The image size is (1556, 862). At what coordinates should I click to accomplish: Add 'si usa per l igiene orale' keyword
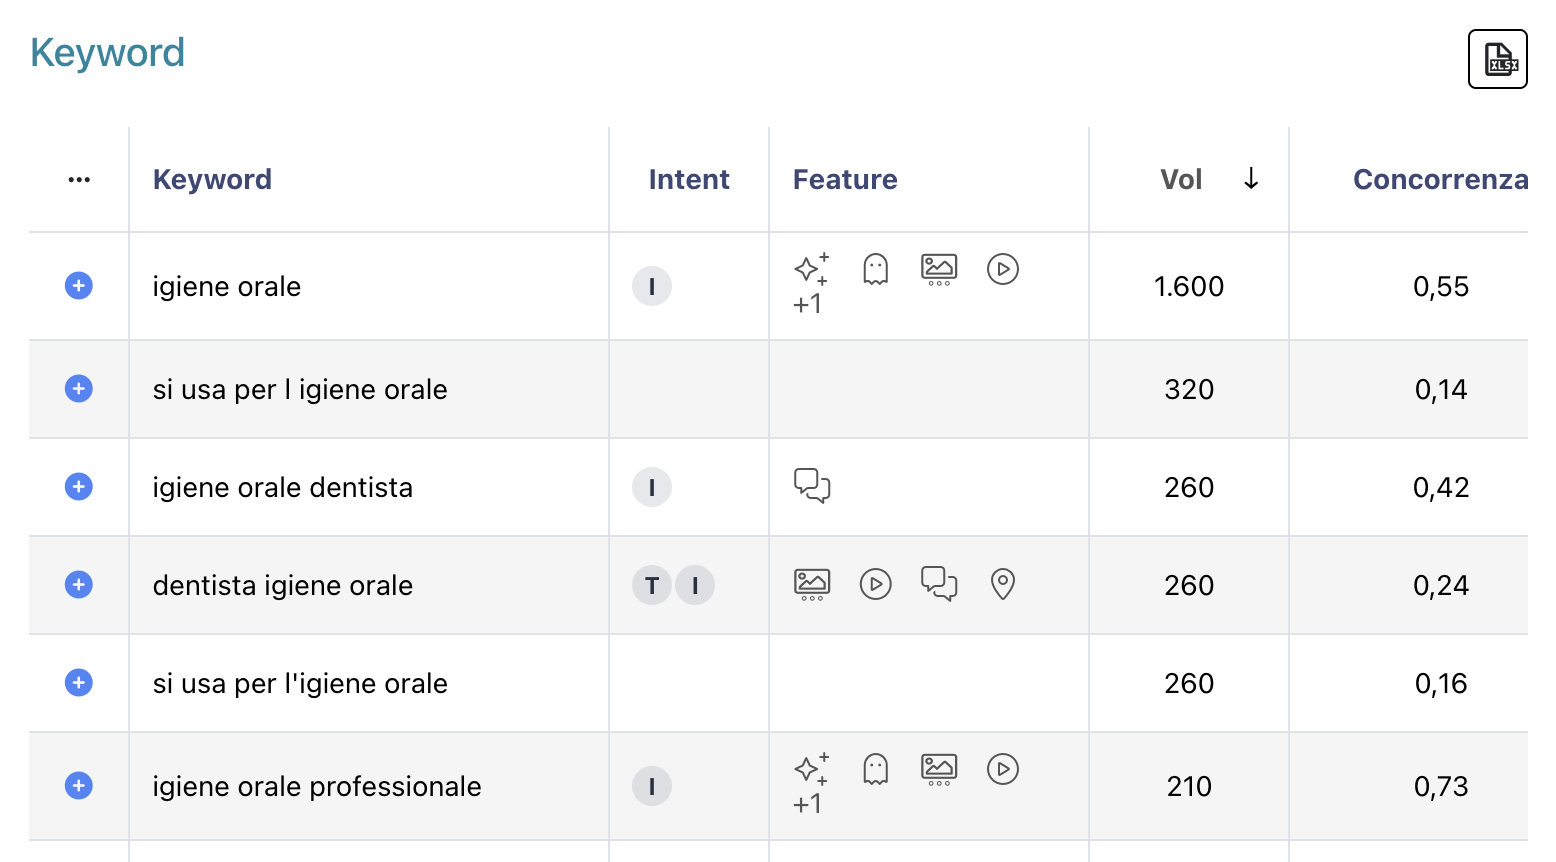click(79, 388)
